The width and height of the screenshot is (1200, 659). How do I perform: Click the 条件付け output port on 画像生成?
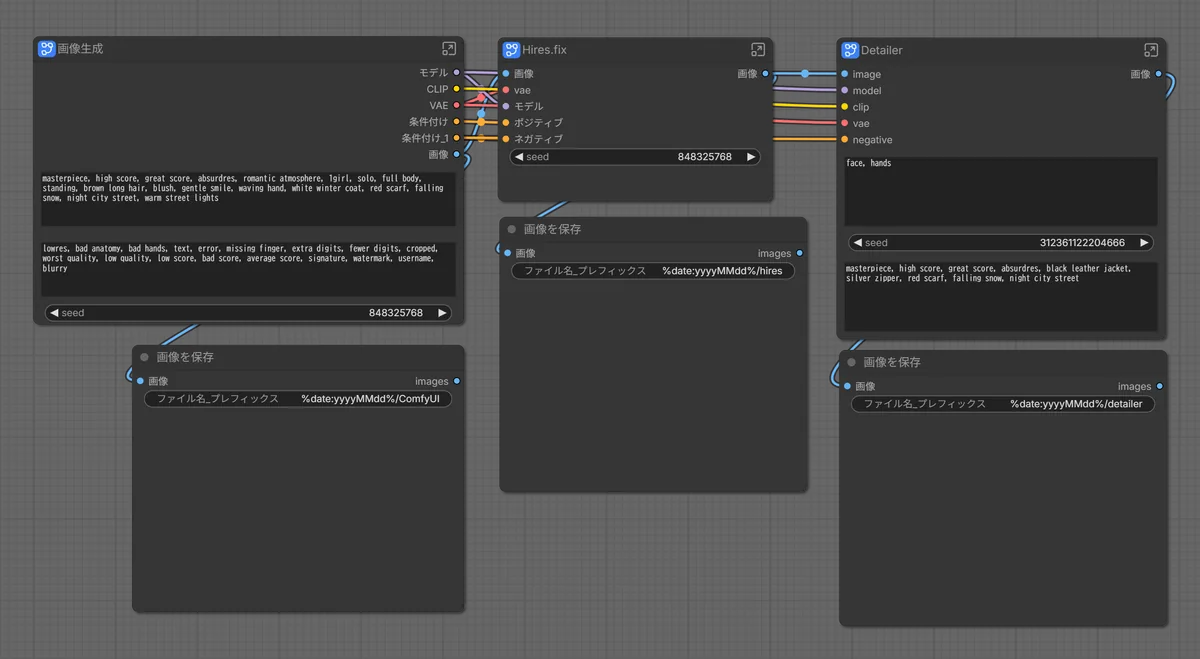click(x=457, y=122)
